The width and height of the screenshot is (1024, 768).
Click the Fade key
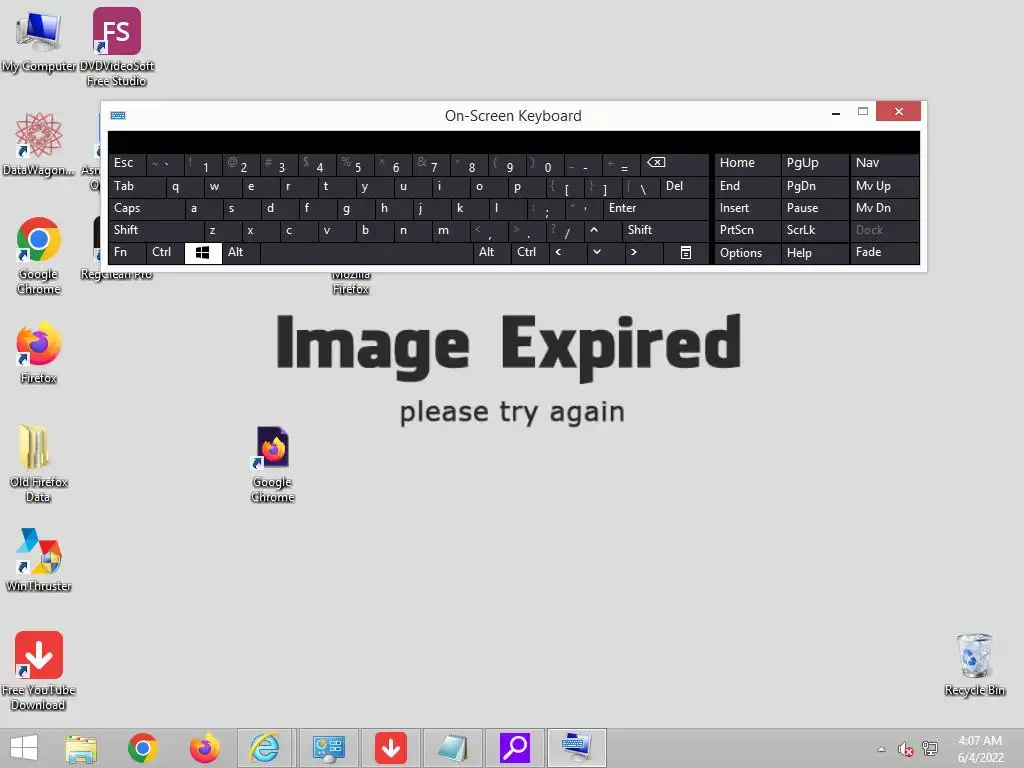pyautogui.click(x=884, y=253)
